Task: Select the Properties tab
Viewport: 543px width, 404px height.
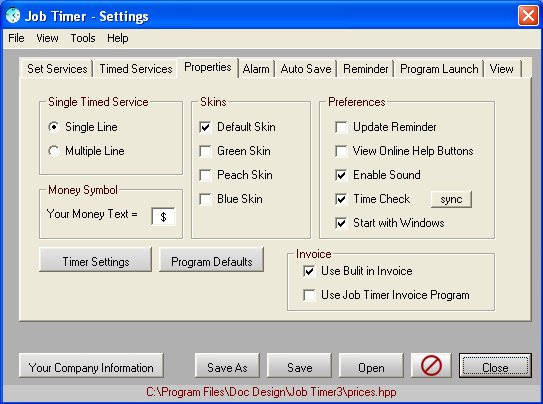Action: pyautogui.click(x=208, y=67)
